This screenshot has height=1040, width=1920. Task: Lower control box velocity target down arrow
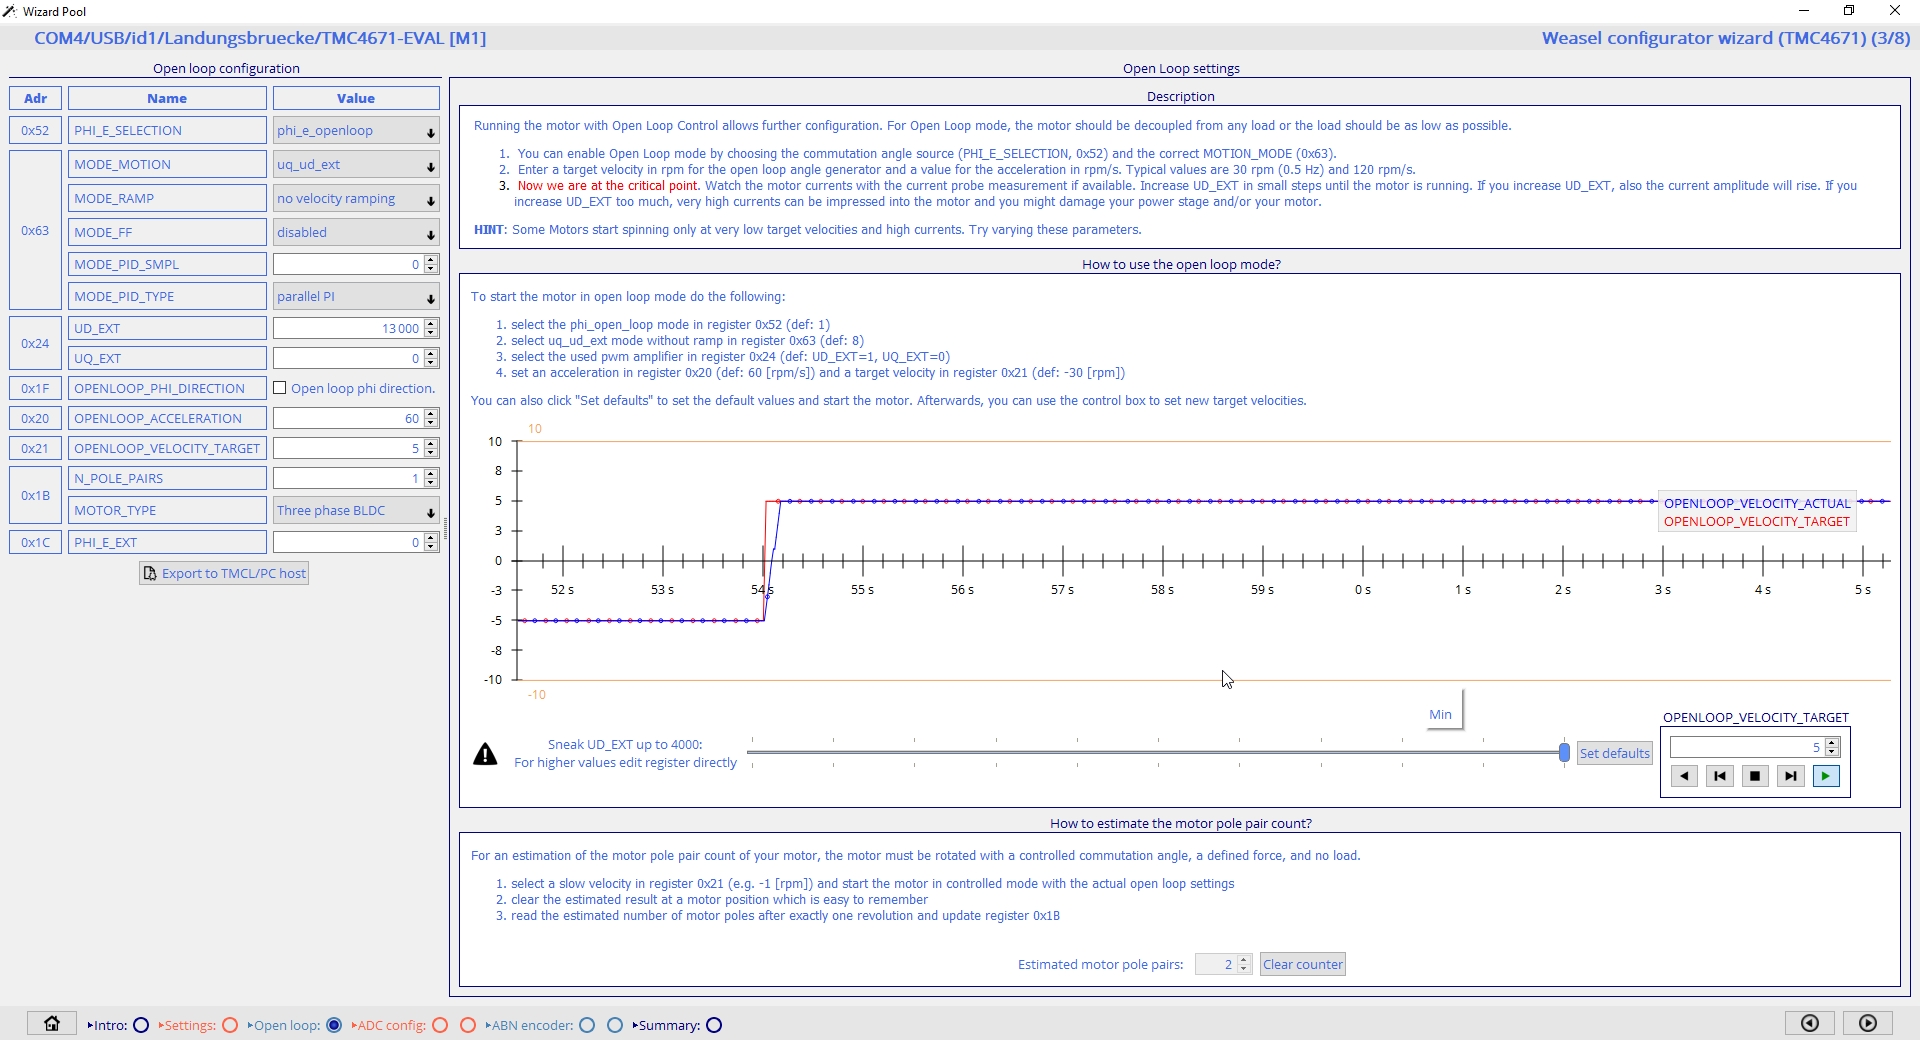coord(1832,752)
